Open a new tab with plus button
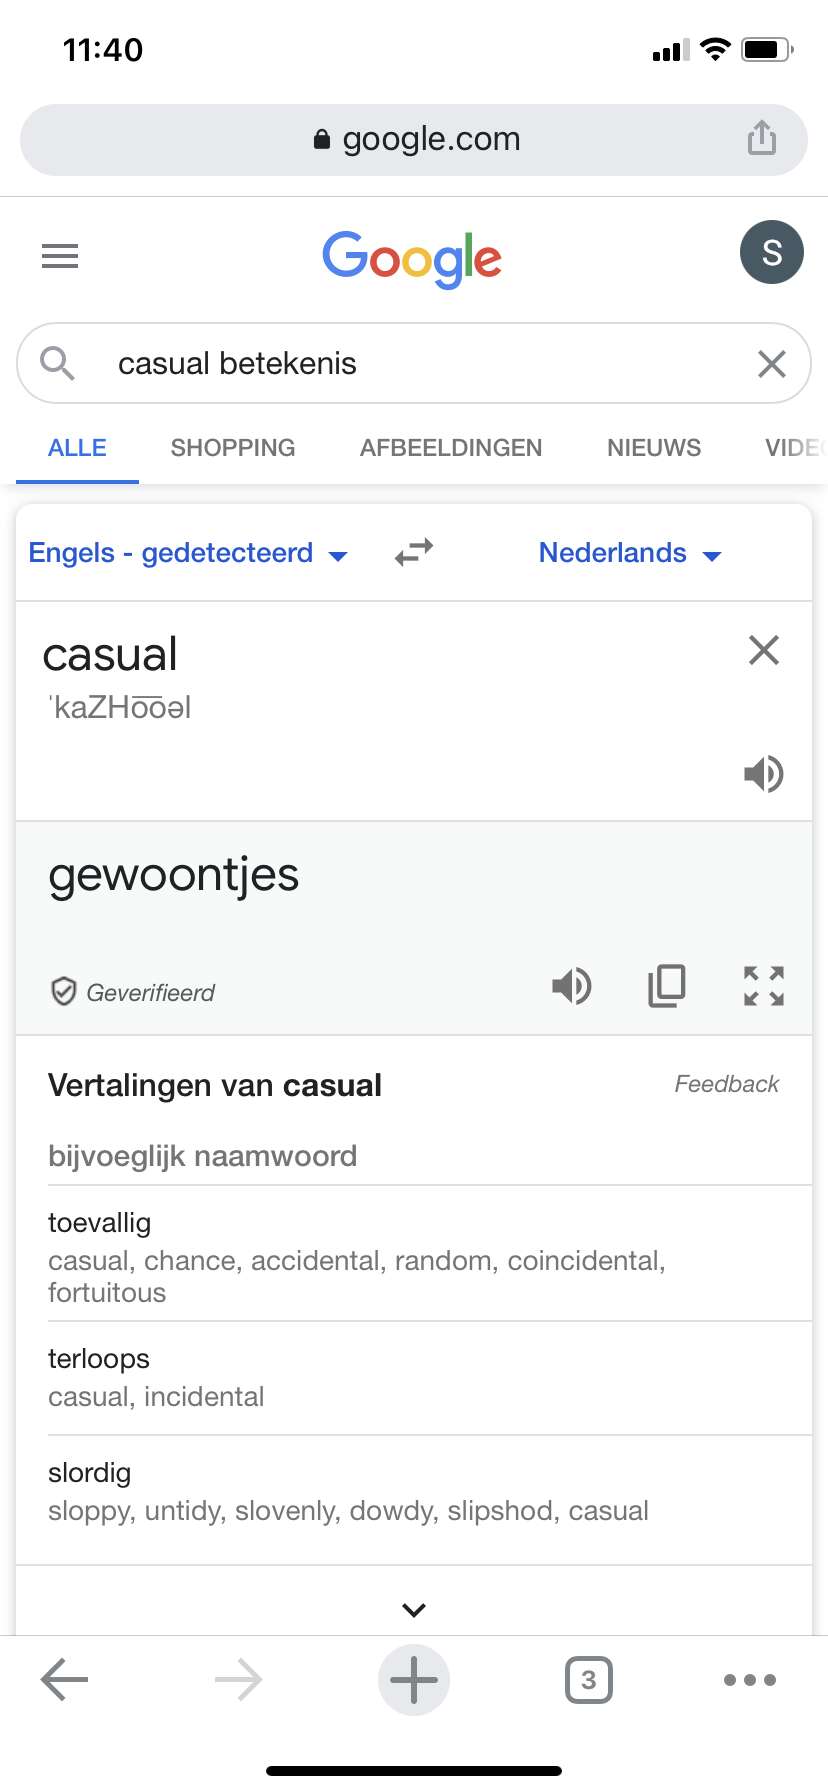 tap(414, 1680)
